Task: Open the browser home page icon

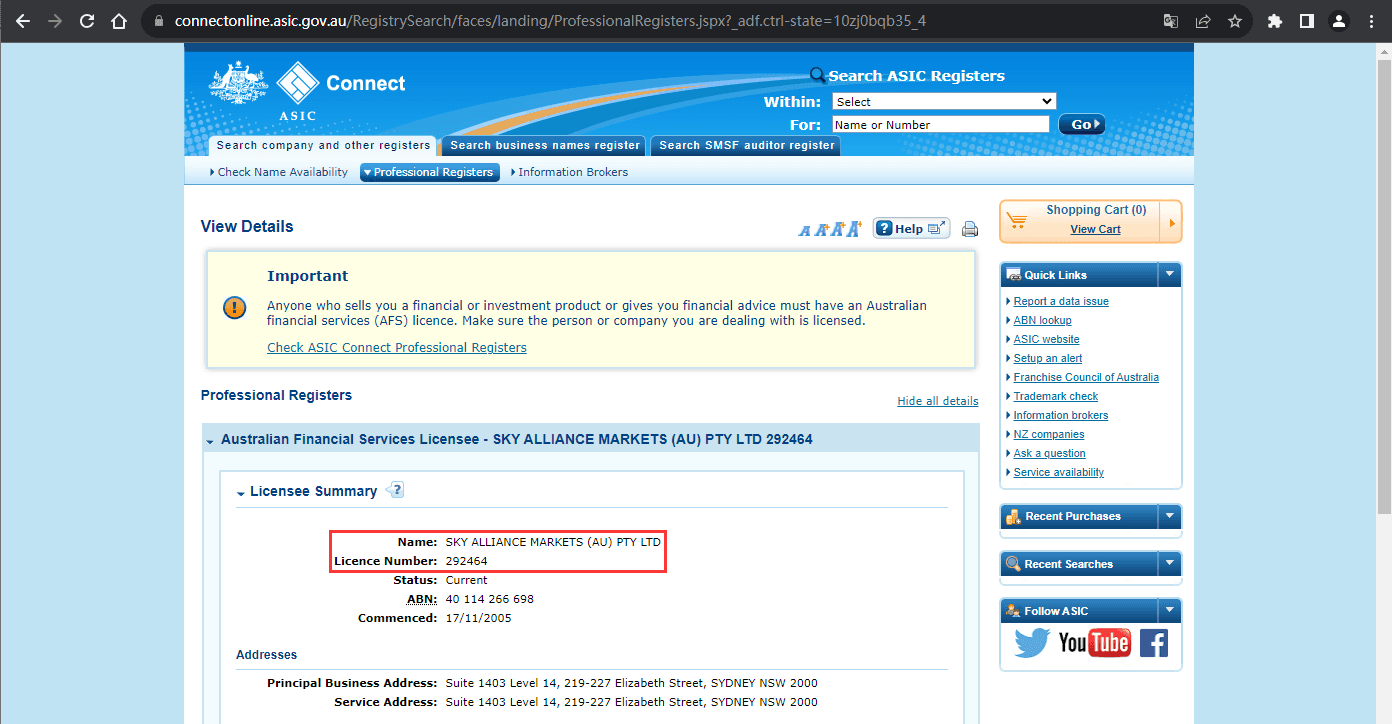Action: tap(119, 21)
